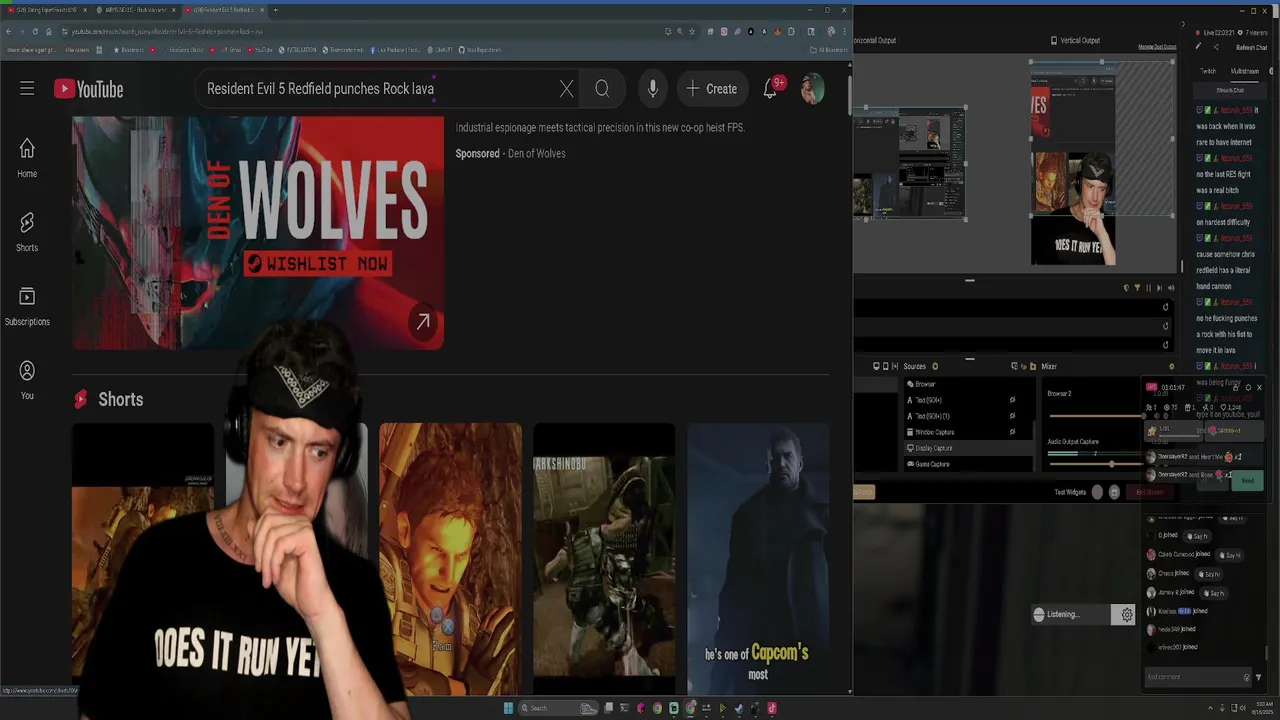Click the filter funnel icon in the mini feed
Screen dimensions: 1280x720
click(1137, 288)
